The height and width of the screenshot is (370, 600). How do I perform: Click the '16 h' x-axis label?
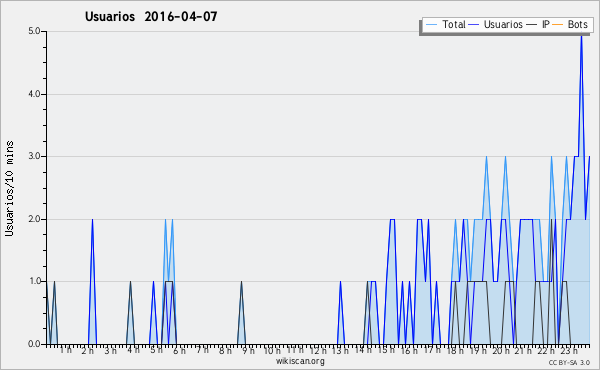[x=409, y=351]
